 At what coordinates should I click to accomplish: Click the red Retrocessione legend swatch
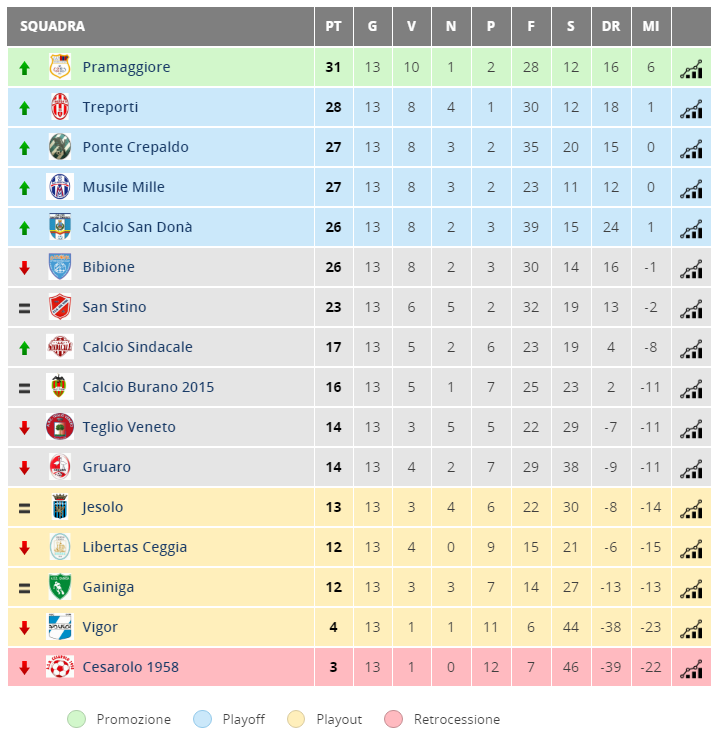tap(394, 719)
